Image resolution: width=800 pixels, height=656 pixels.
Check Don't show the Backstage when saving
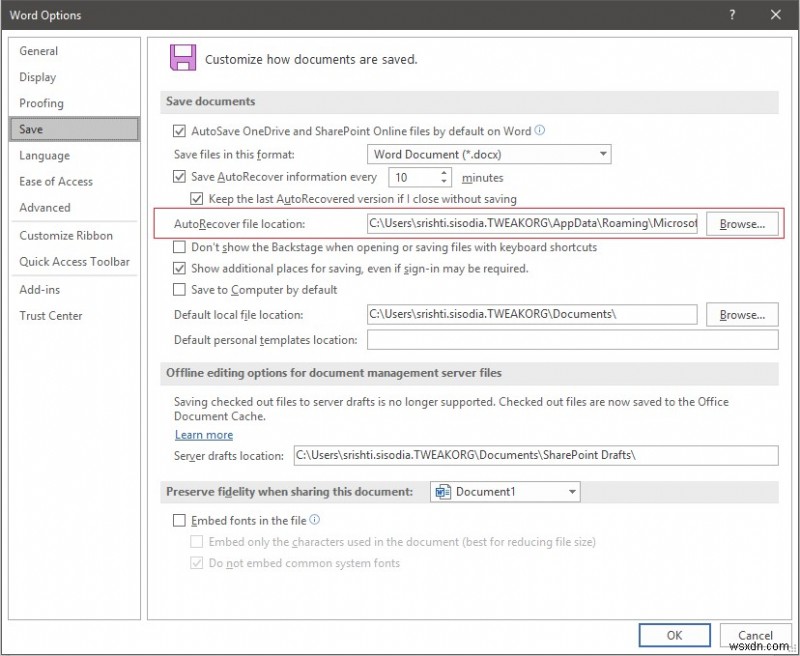point(180,249)
